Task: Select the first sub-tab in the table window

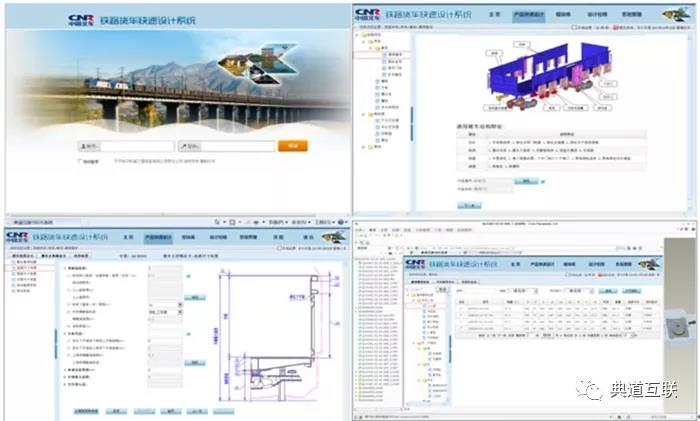Action: pyautogui.click(x=420, y=282)
